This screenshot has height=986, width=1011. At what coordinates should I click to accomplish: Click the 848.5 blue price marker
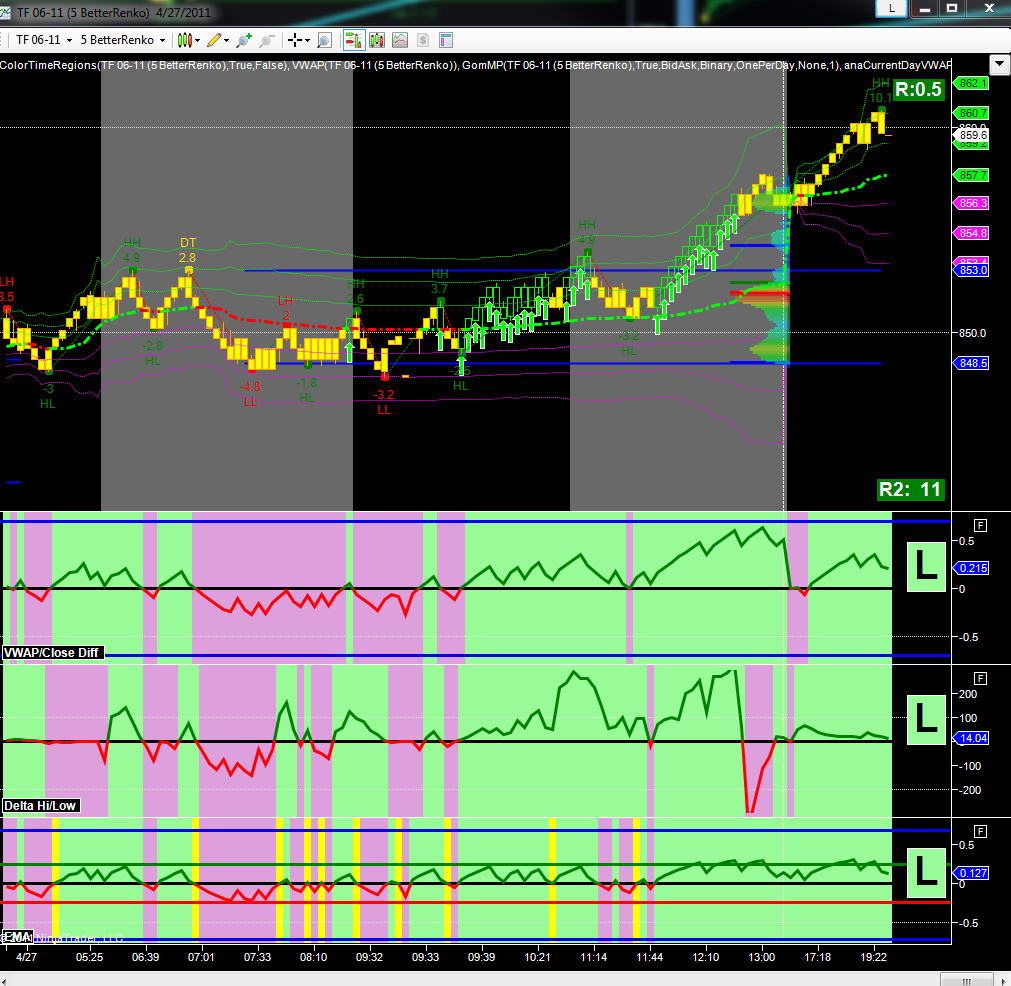pyautogui.click(x=972, y=363)
